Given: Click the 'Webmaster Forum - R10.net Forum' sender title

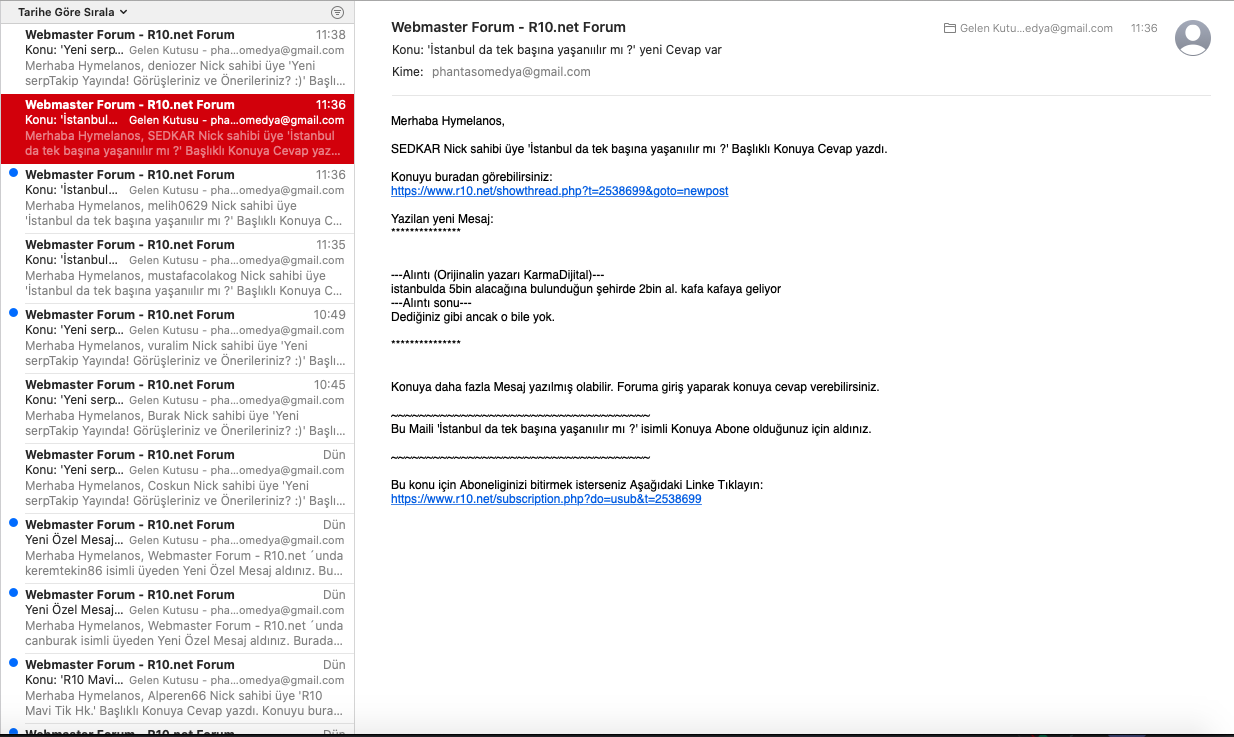Looking at the screenshot, I should pos(509,27).
